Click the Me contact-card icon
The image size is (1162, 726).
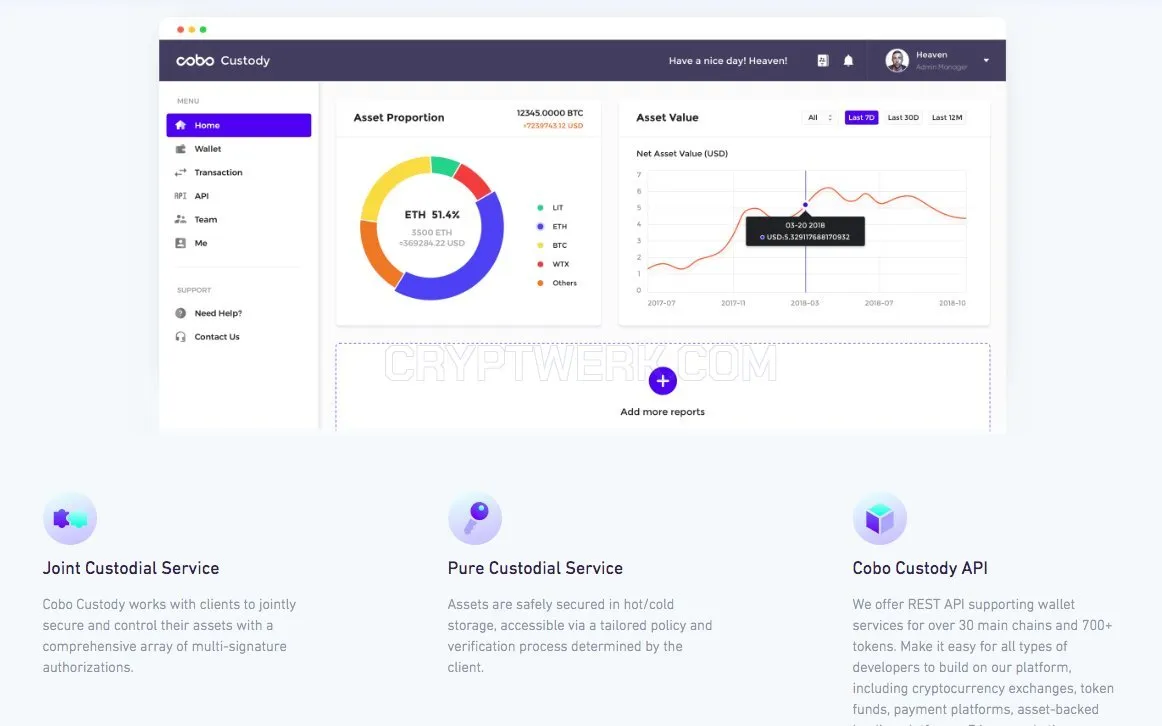click(180, 243)
